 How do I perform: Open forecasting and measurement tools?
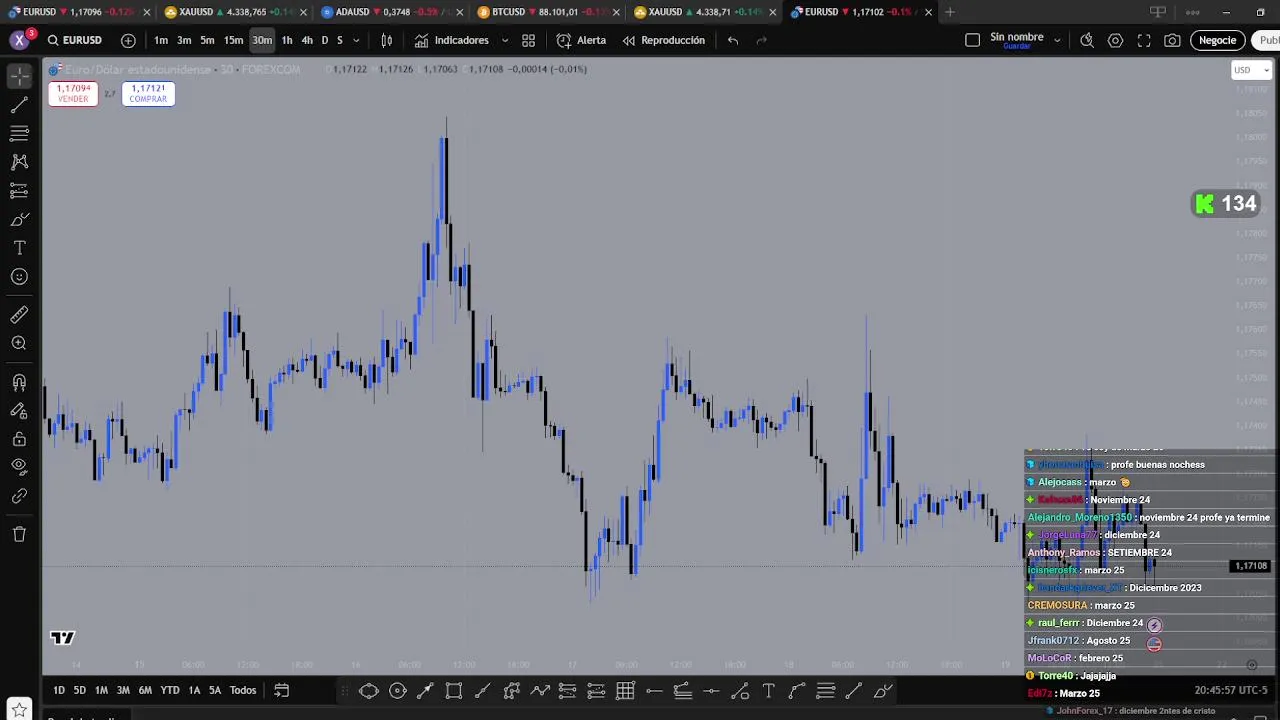click(19, 190)
